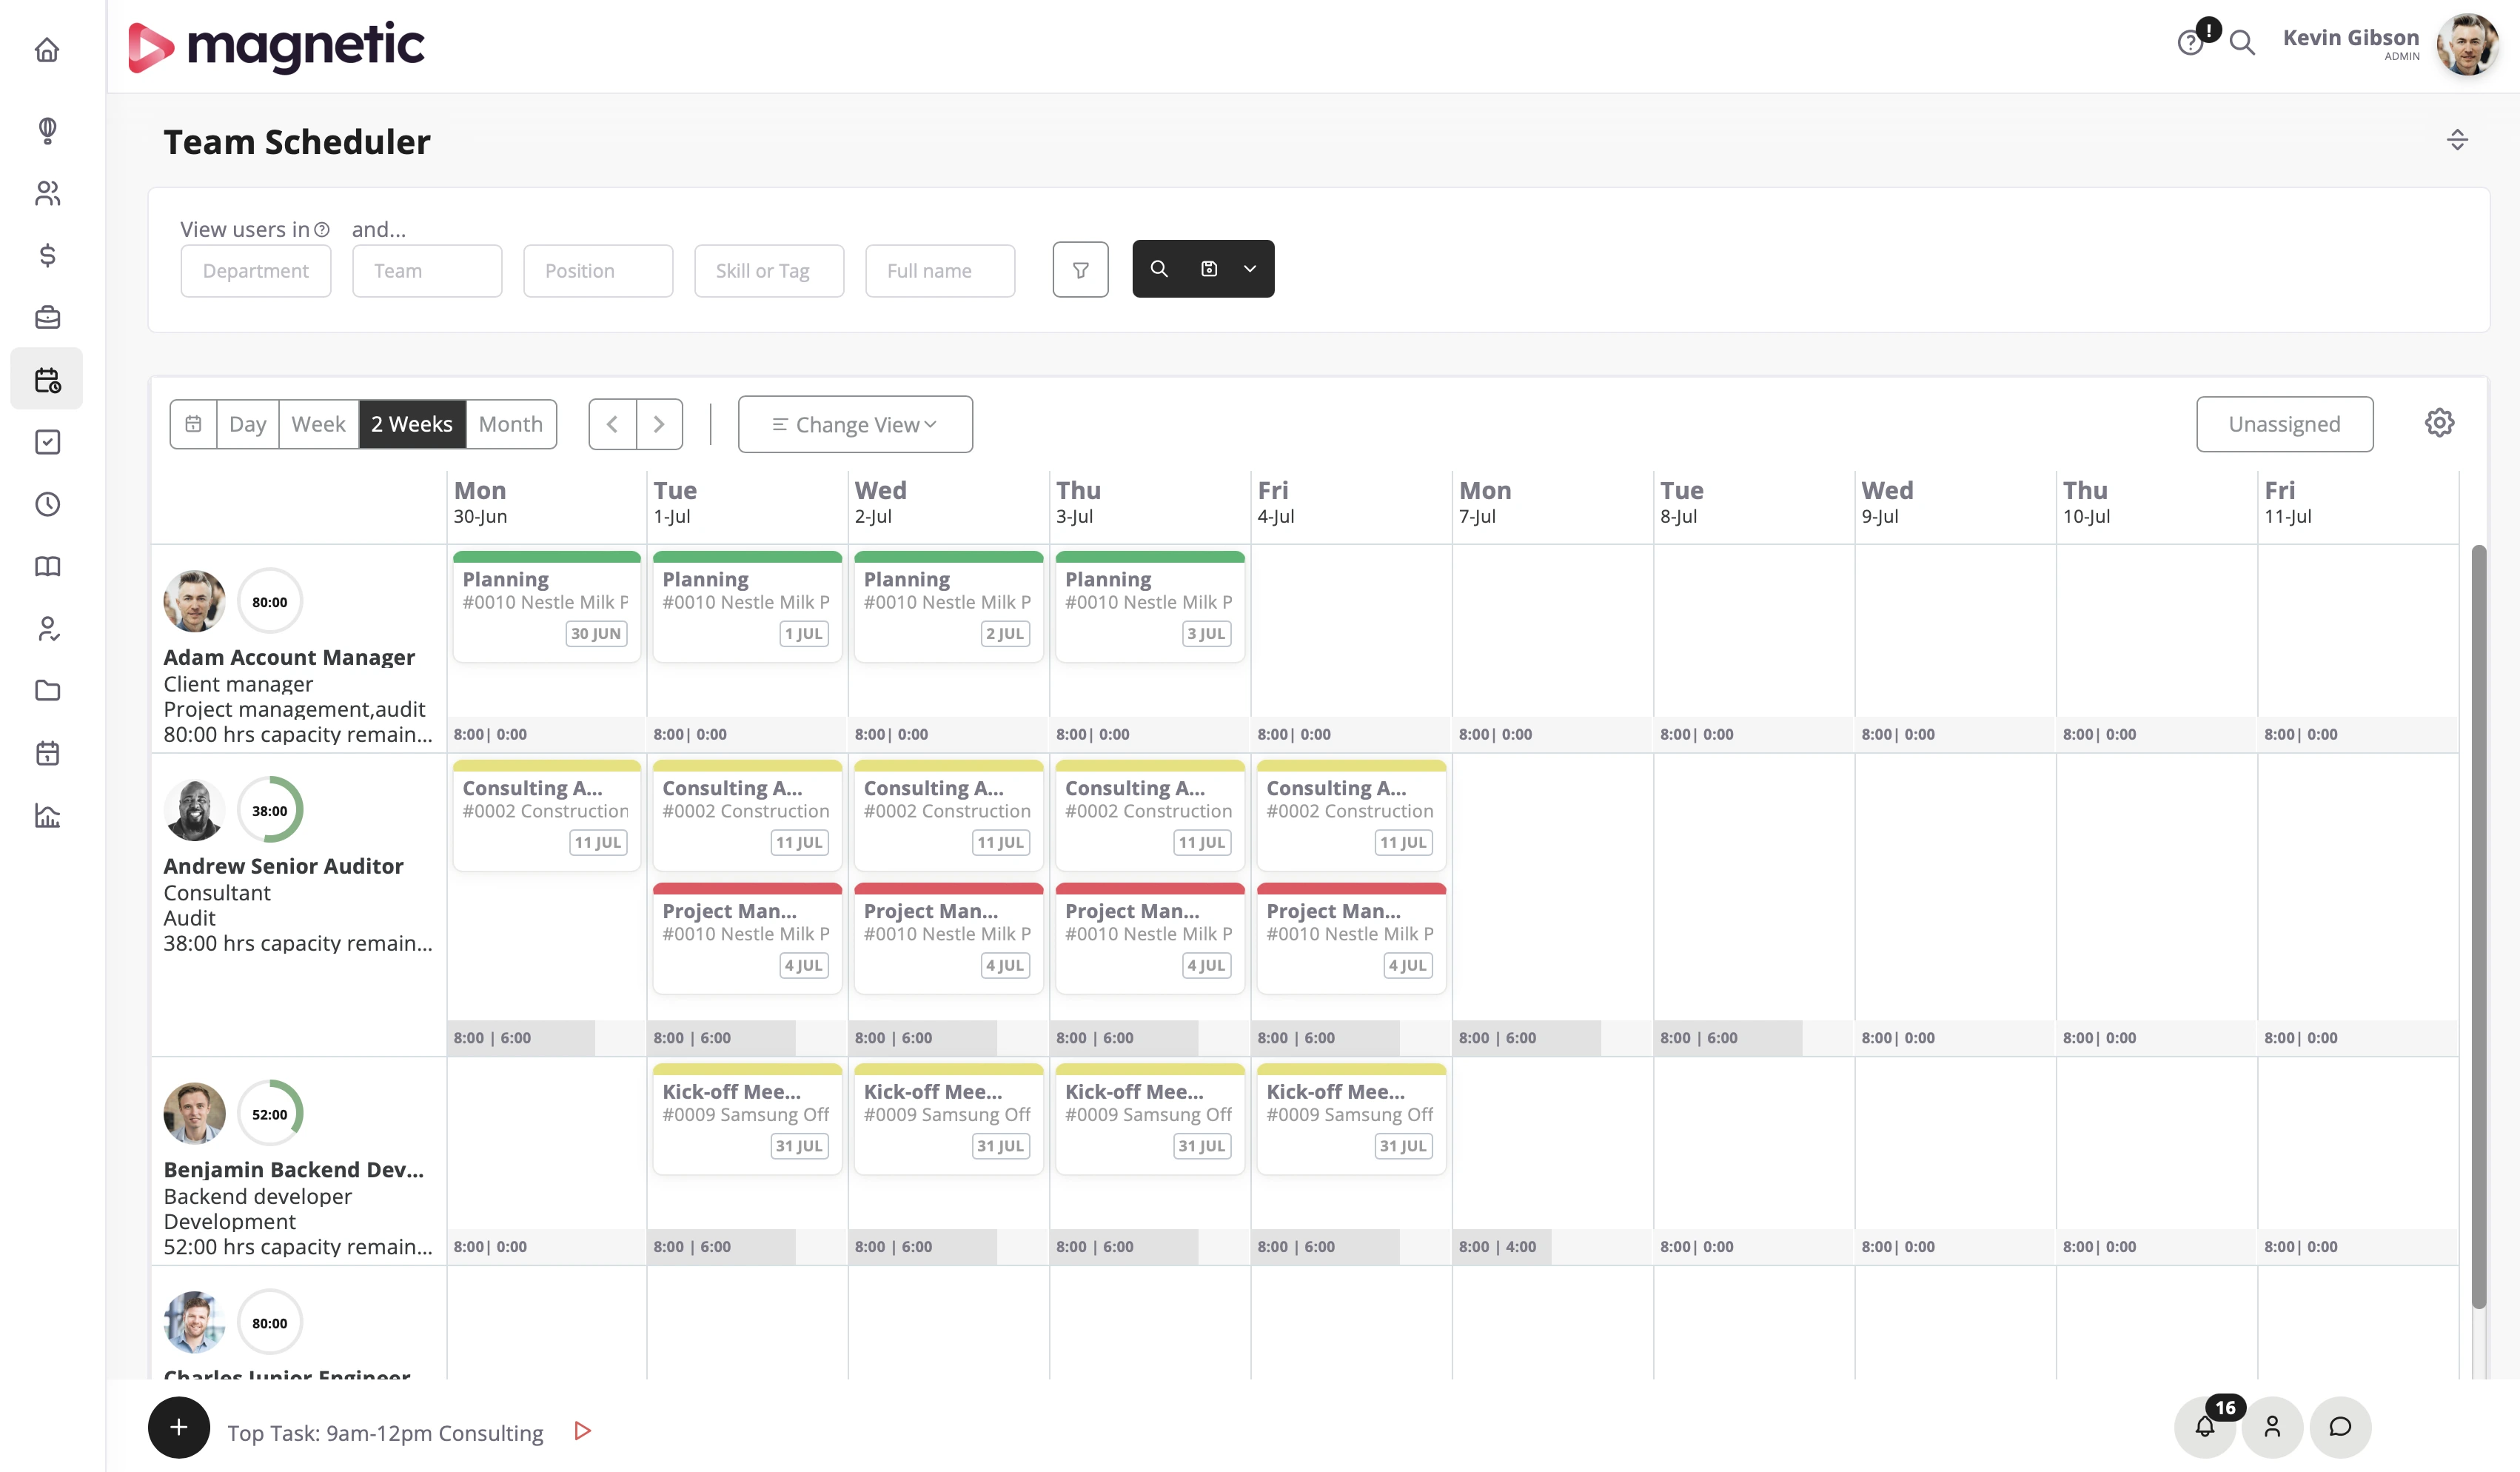
Task: Go to next date range arrow
Action: click(x=659, y=424)
